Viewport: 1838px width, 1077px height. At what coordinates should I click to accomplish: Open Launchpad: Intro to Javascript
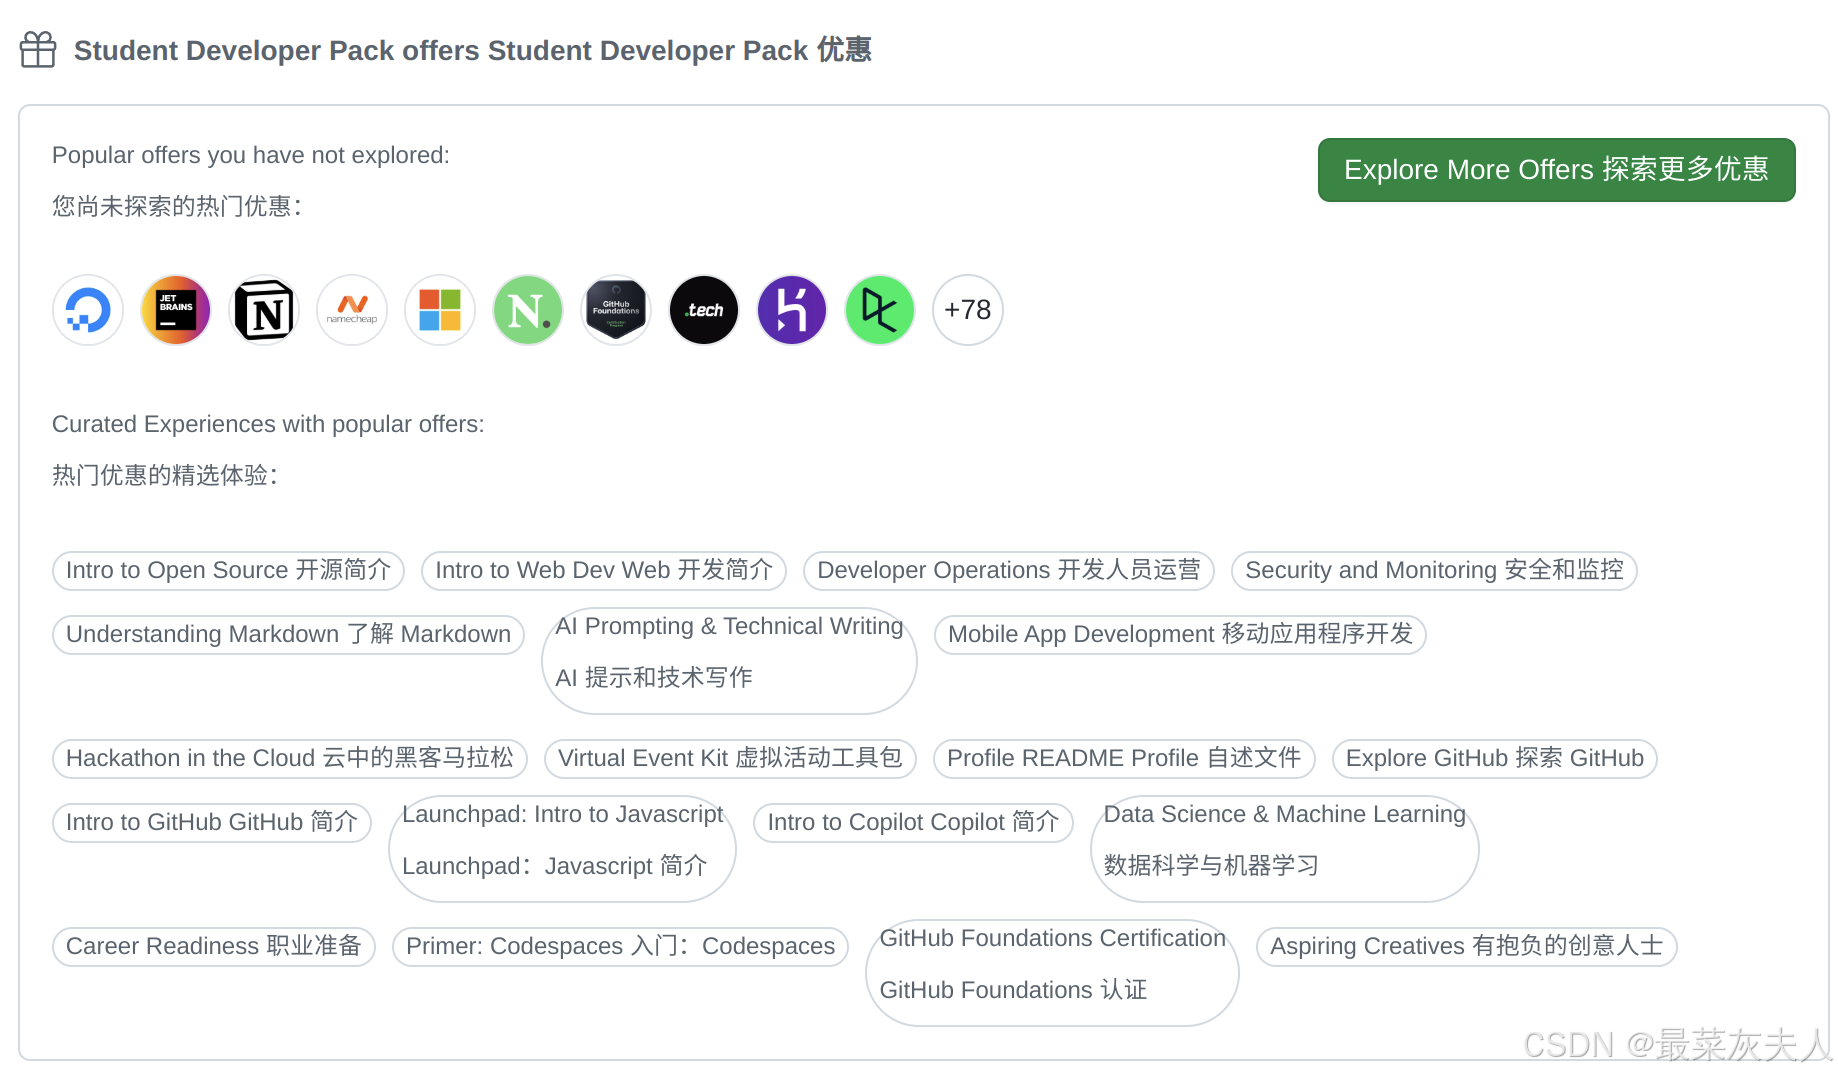click(x=562, y=849)
